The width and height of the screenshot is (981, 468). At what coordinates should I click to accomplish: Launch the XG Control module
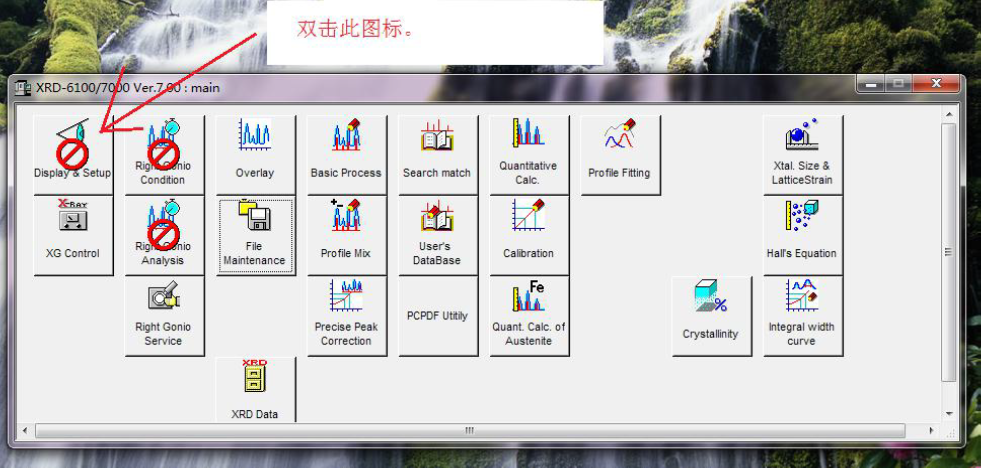tap(73, 235)
